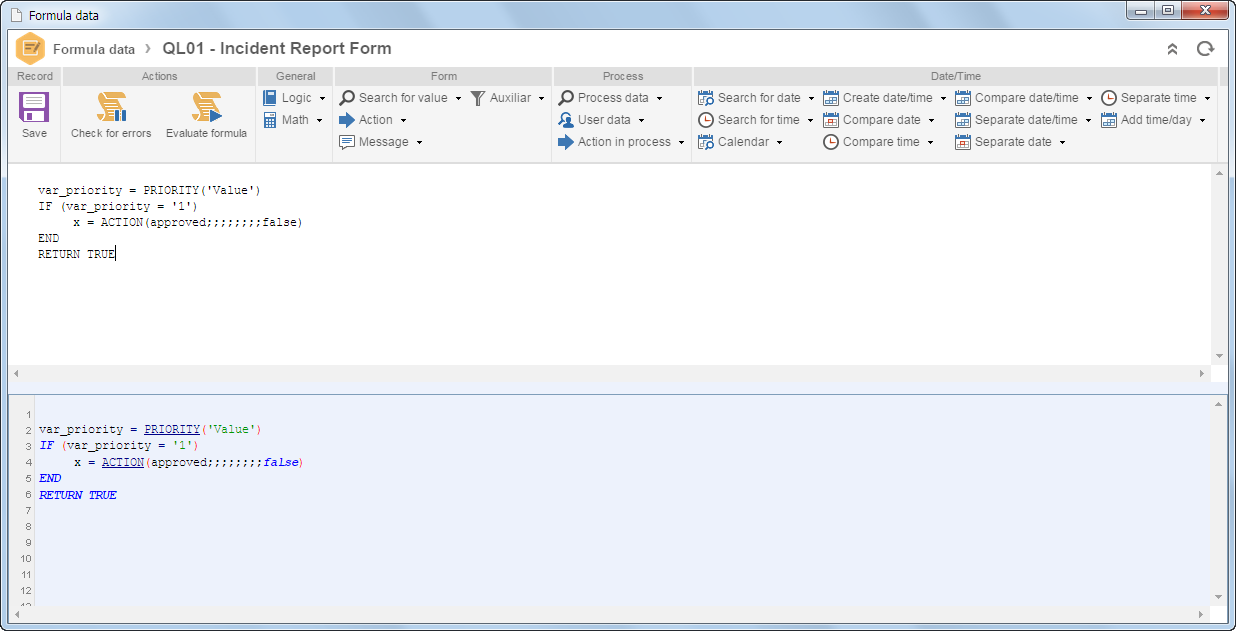
Task: Click the Message speech bubble icon
Action: 347,142
